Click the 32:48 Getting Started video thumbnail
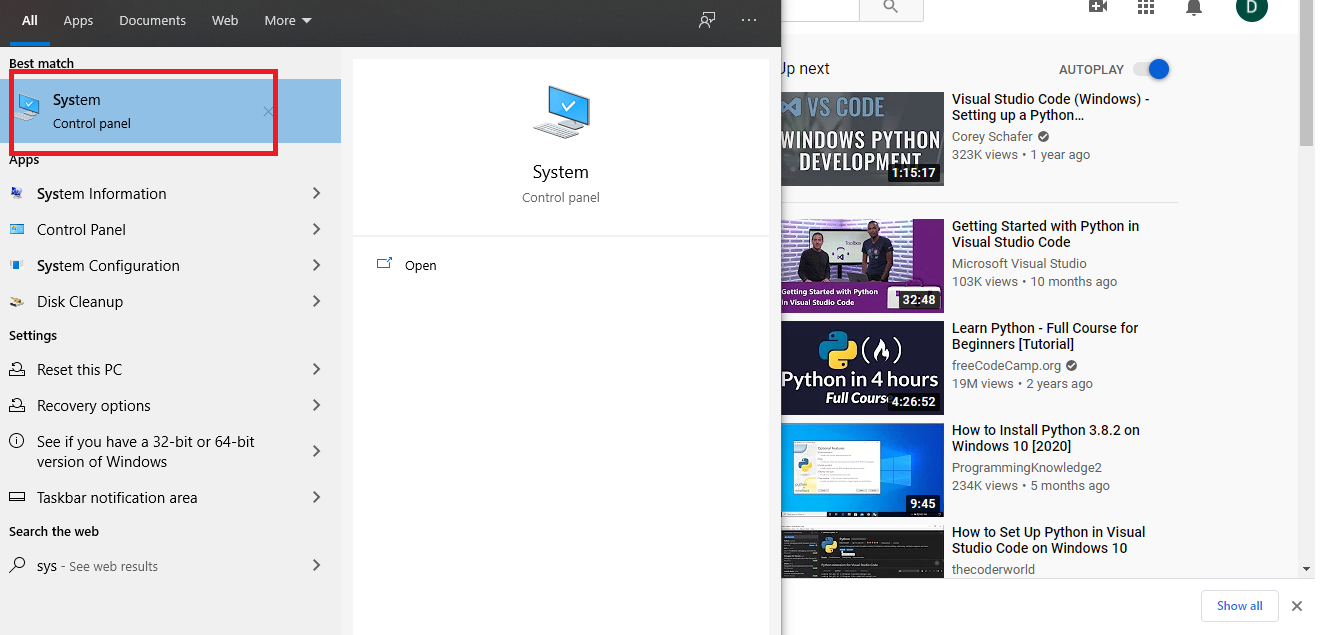The image size is (1321, 635). (862, 265)
